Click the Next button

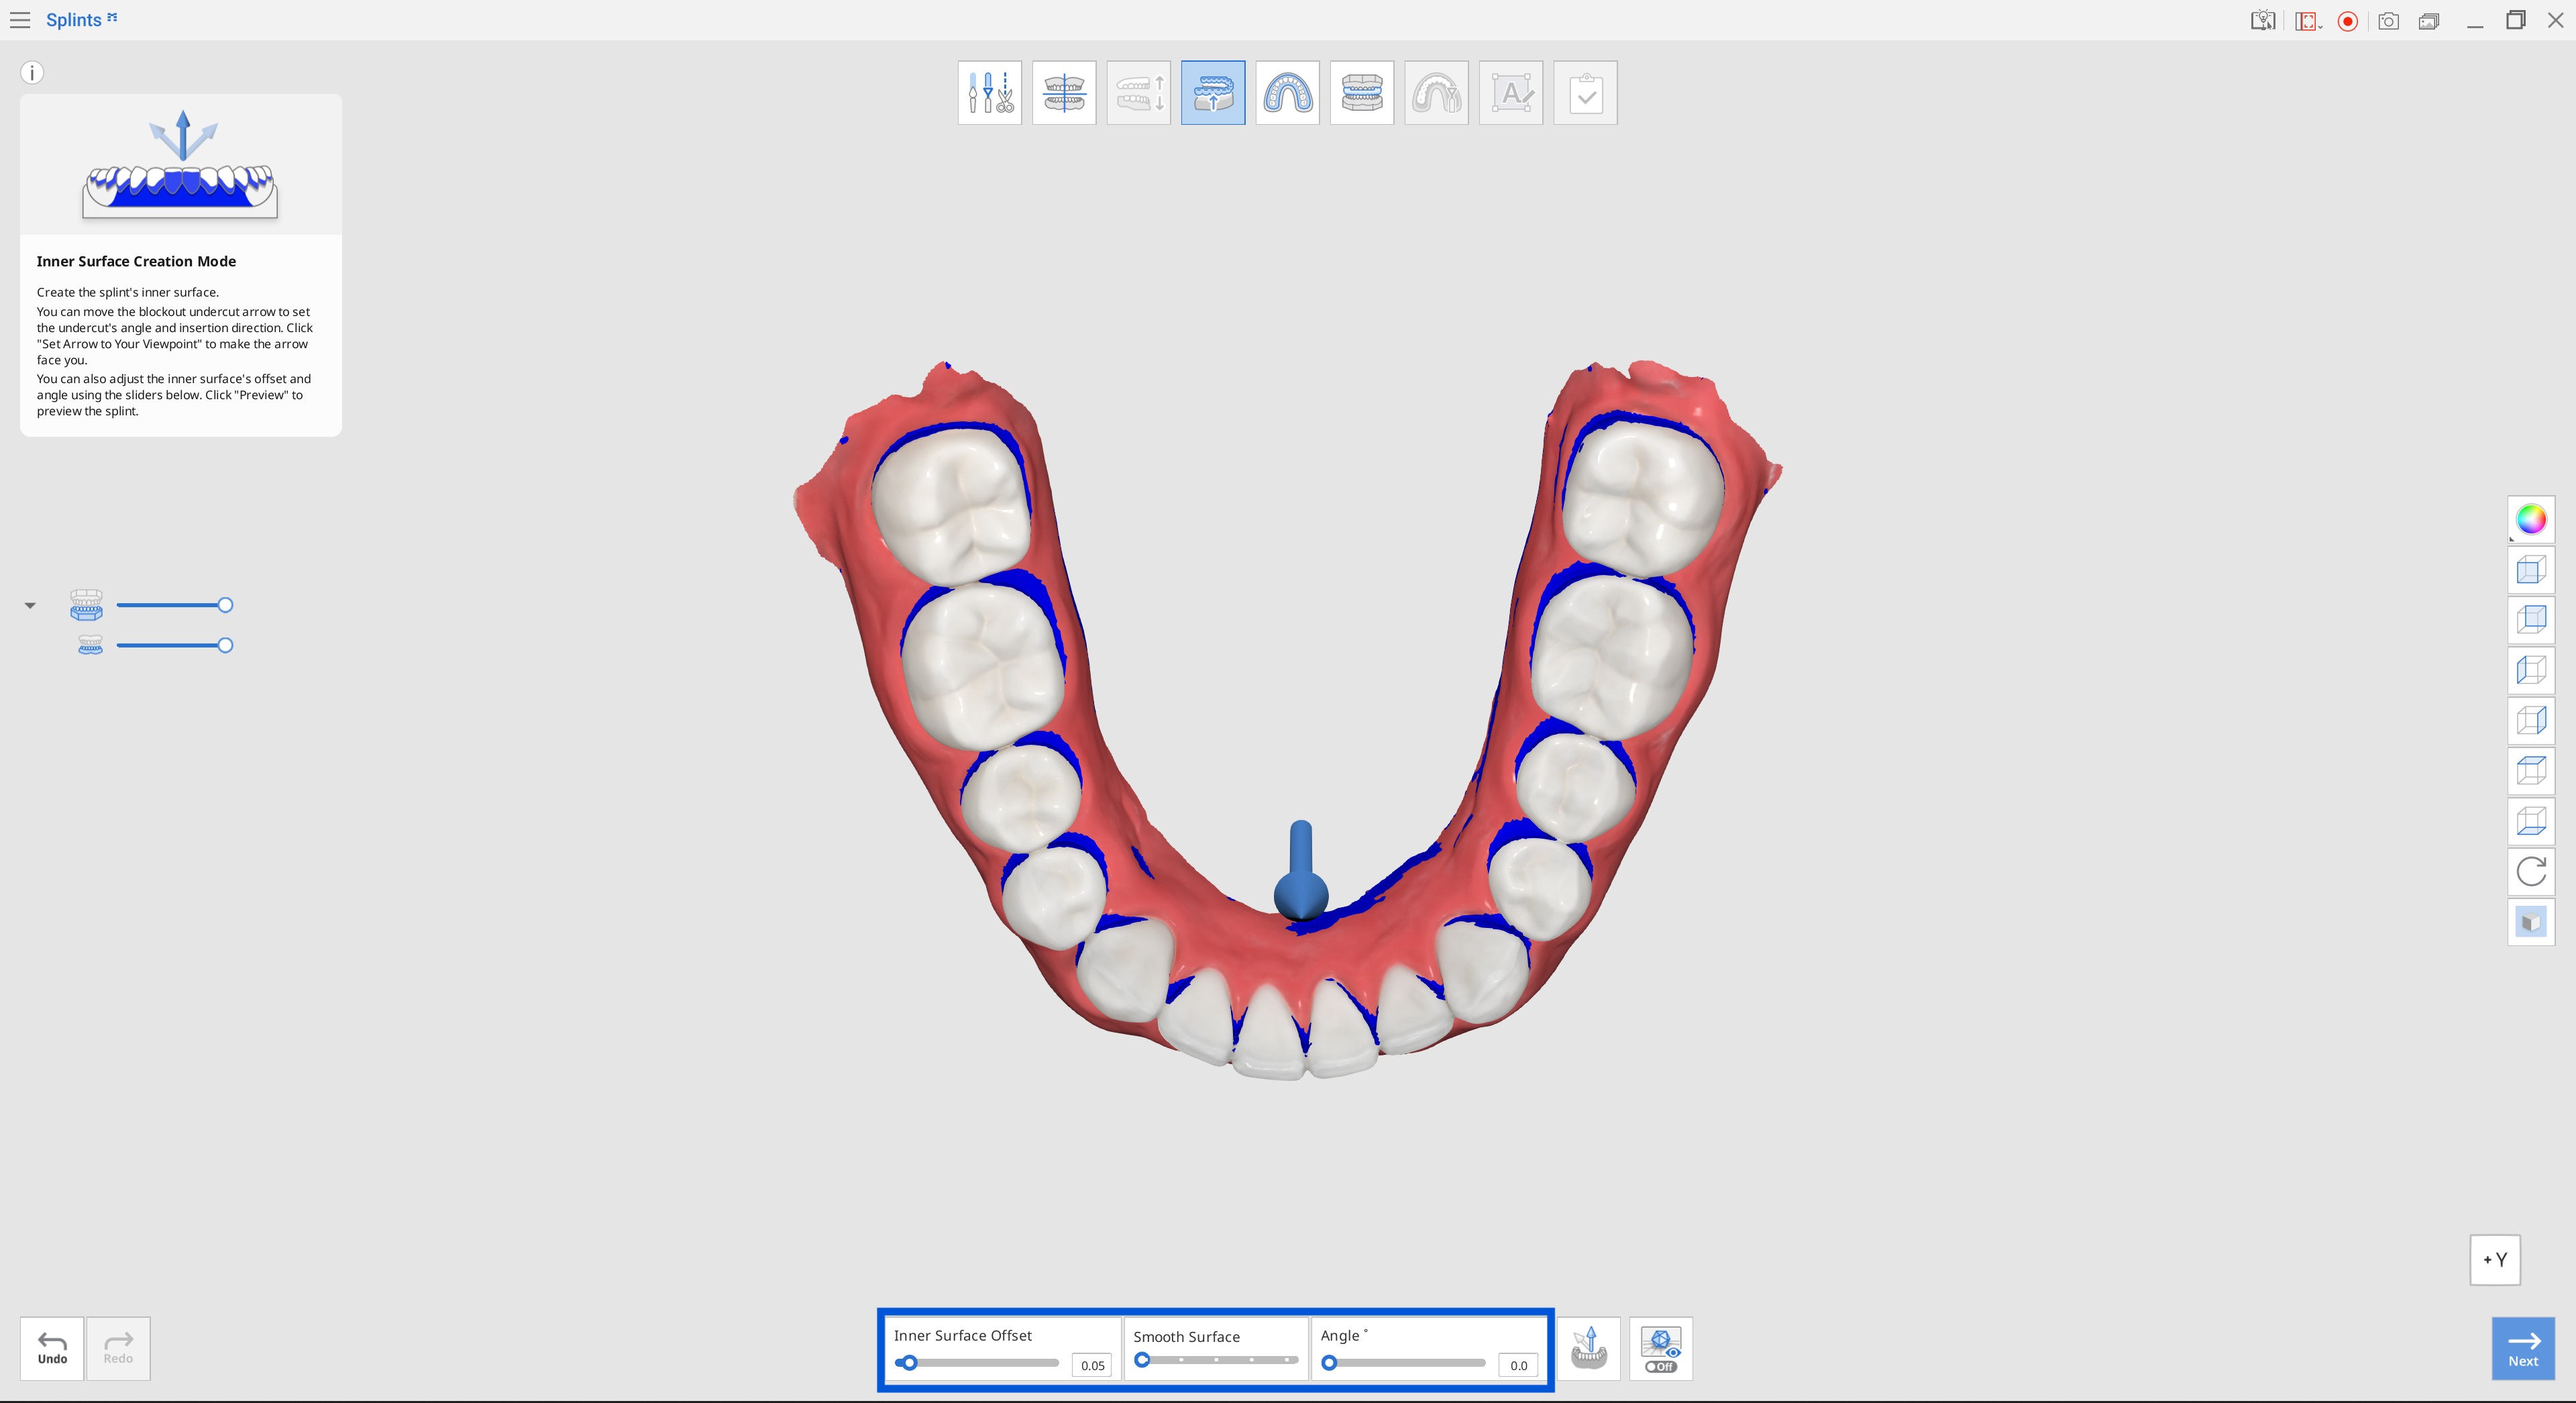click(x=2523, y=1349)
